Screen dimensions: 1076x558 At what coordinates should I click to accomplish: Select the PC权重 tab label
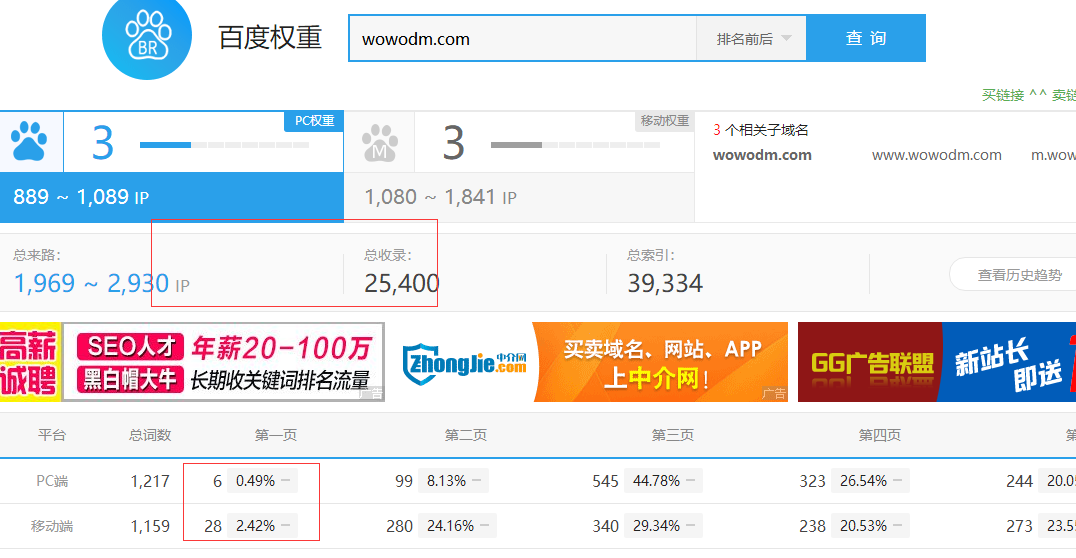click(x=314, y=121)
